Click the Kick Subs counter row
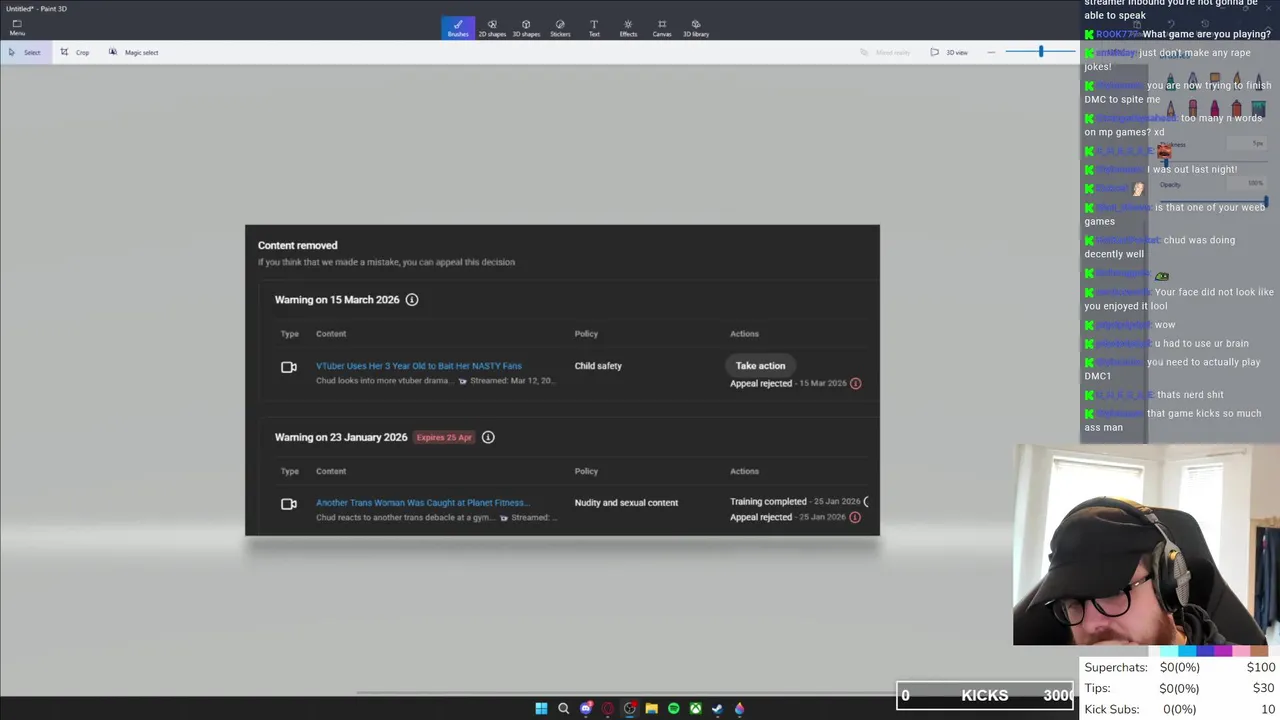The width and height of the screenshot is (1280, 720). (1180, 709)
